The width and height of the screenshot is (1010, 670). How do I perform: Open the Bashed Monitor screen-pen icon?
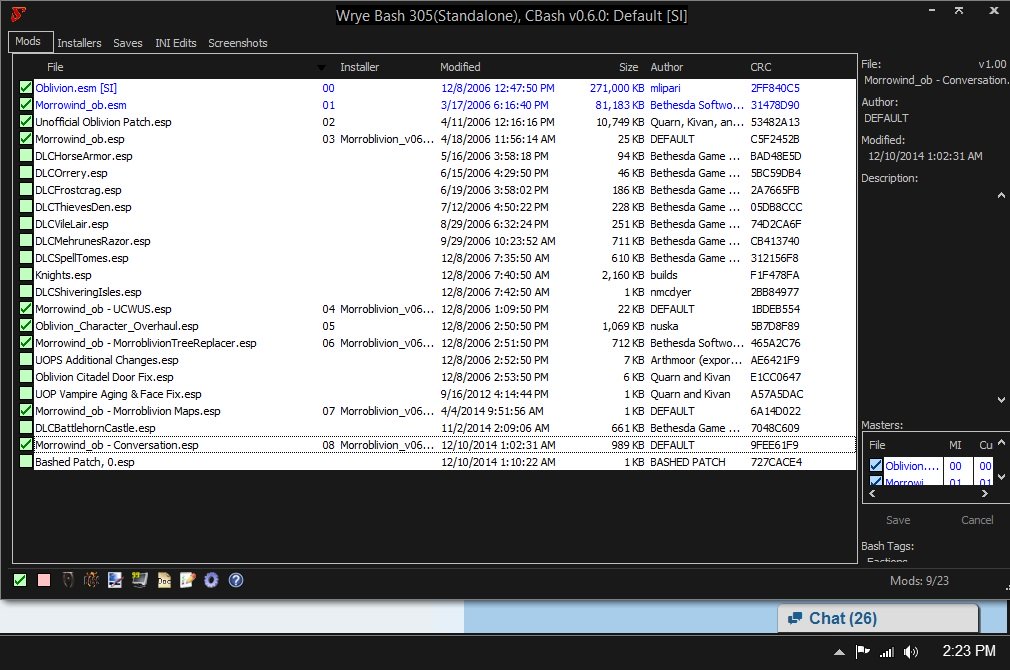115,580
